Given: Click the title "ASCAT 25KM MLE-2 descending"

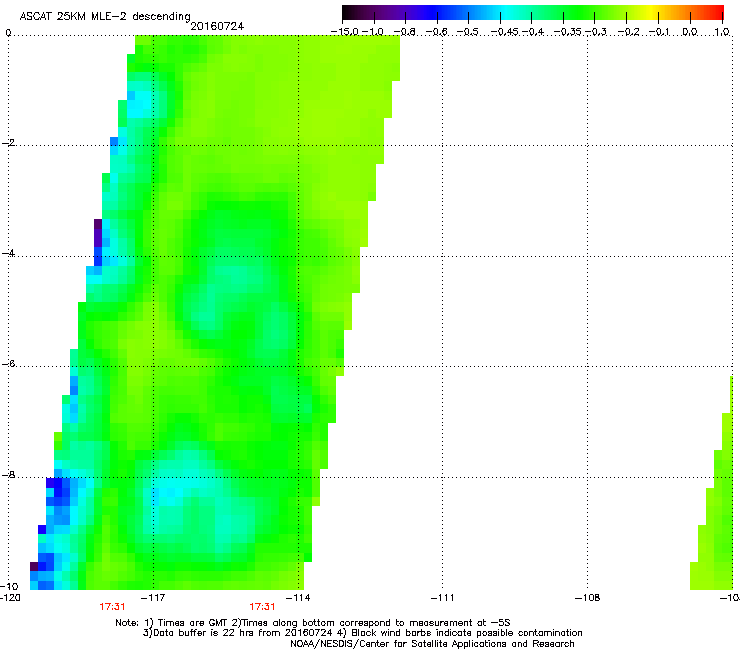Looking at the screenshot, I should tap(105, 17).
